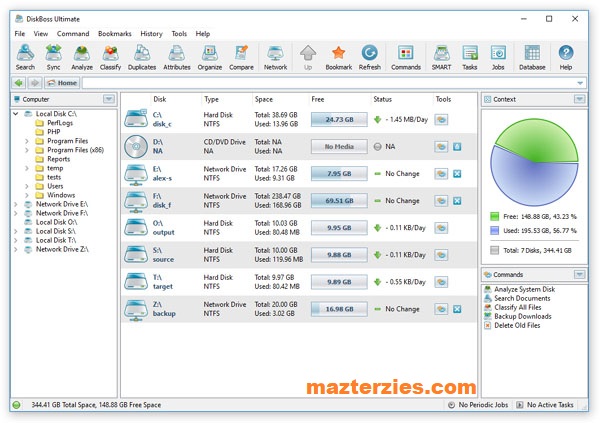Viewport: 600px width, 423px height.
Task: Collapse the Local Disk C:\ tree node
Action: pyautogui.click(x=16, y=114)
